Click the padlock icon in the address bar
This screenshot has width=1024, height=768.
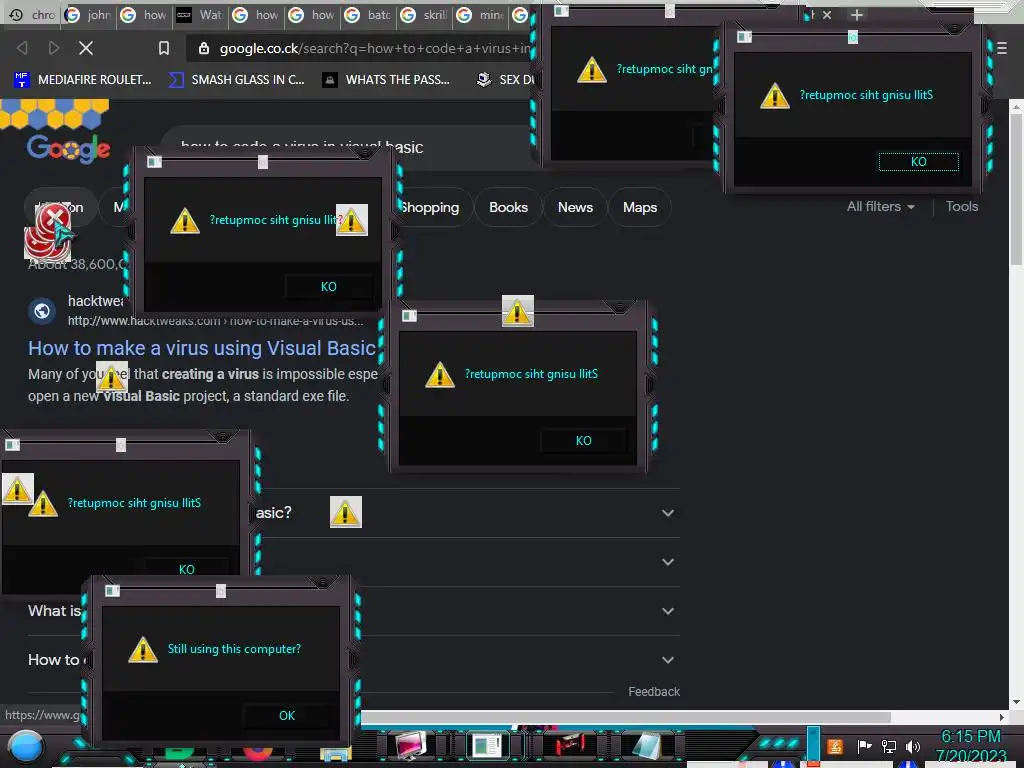tap(203, 48)
